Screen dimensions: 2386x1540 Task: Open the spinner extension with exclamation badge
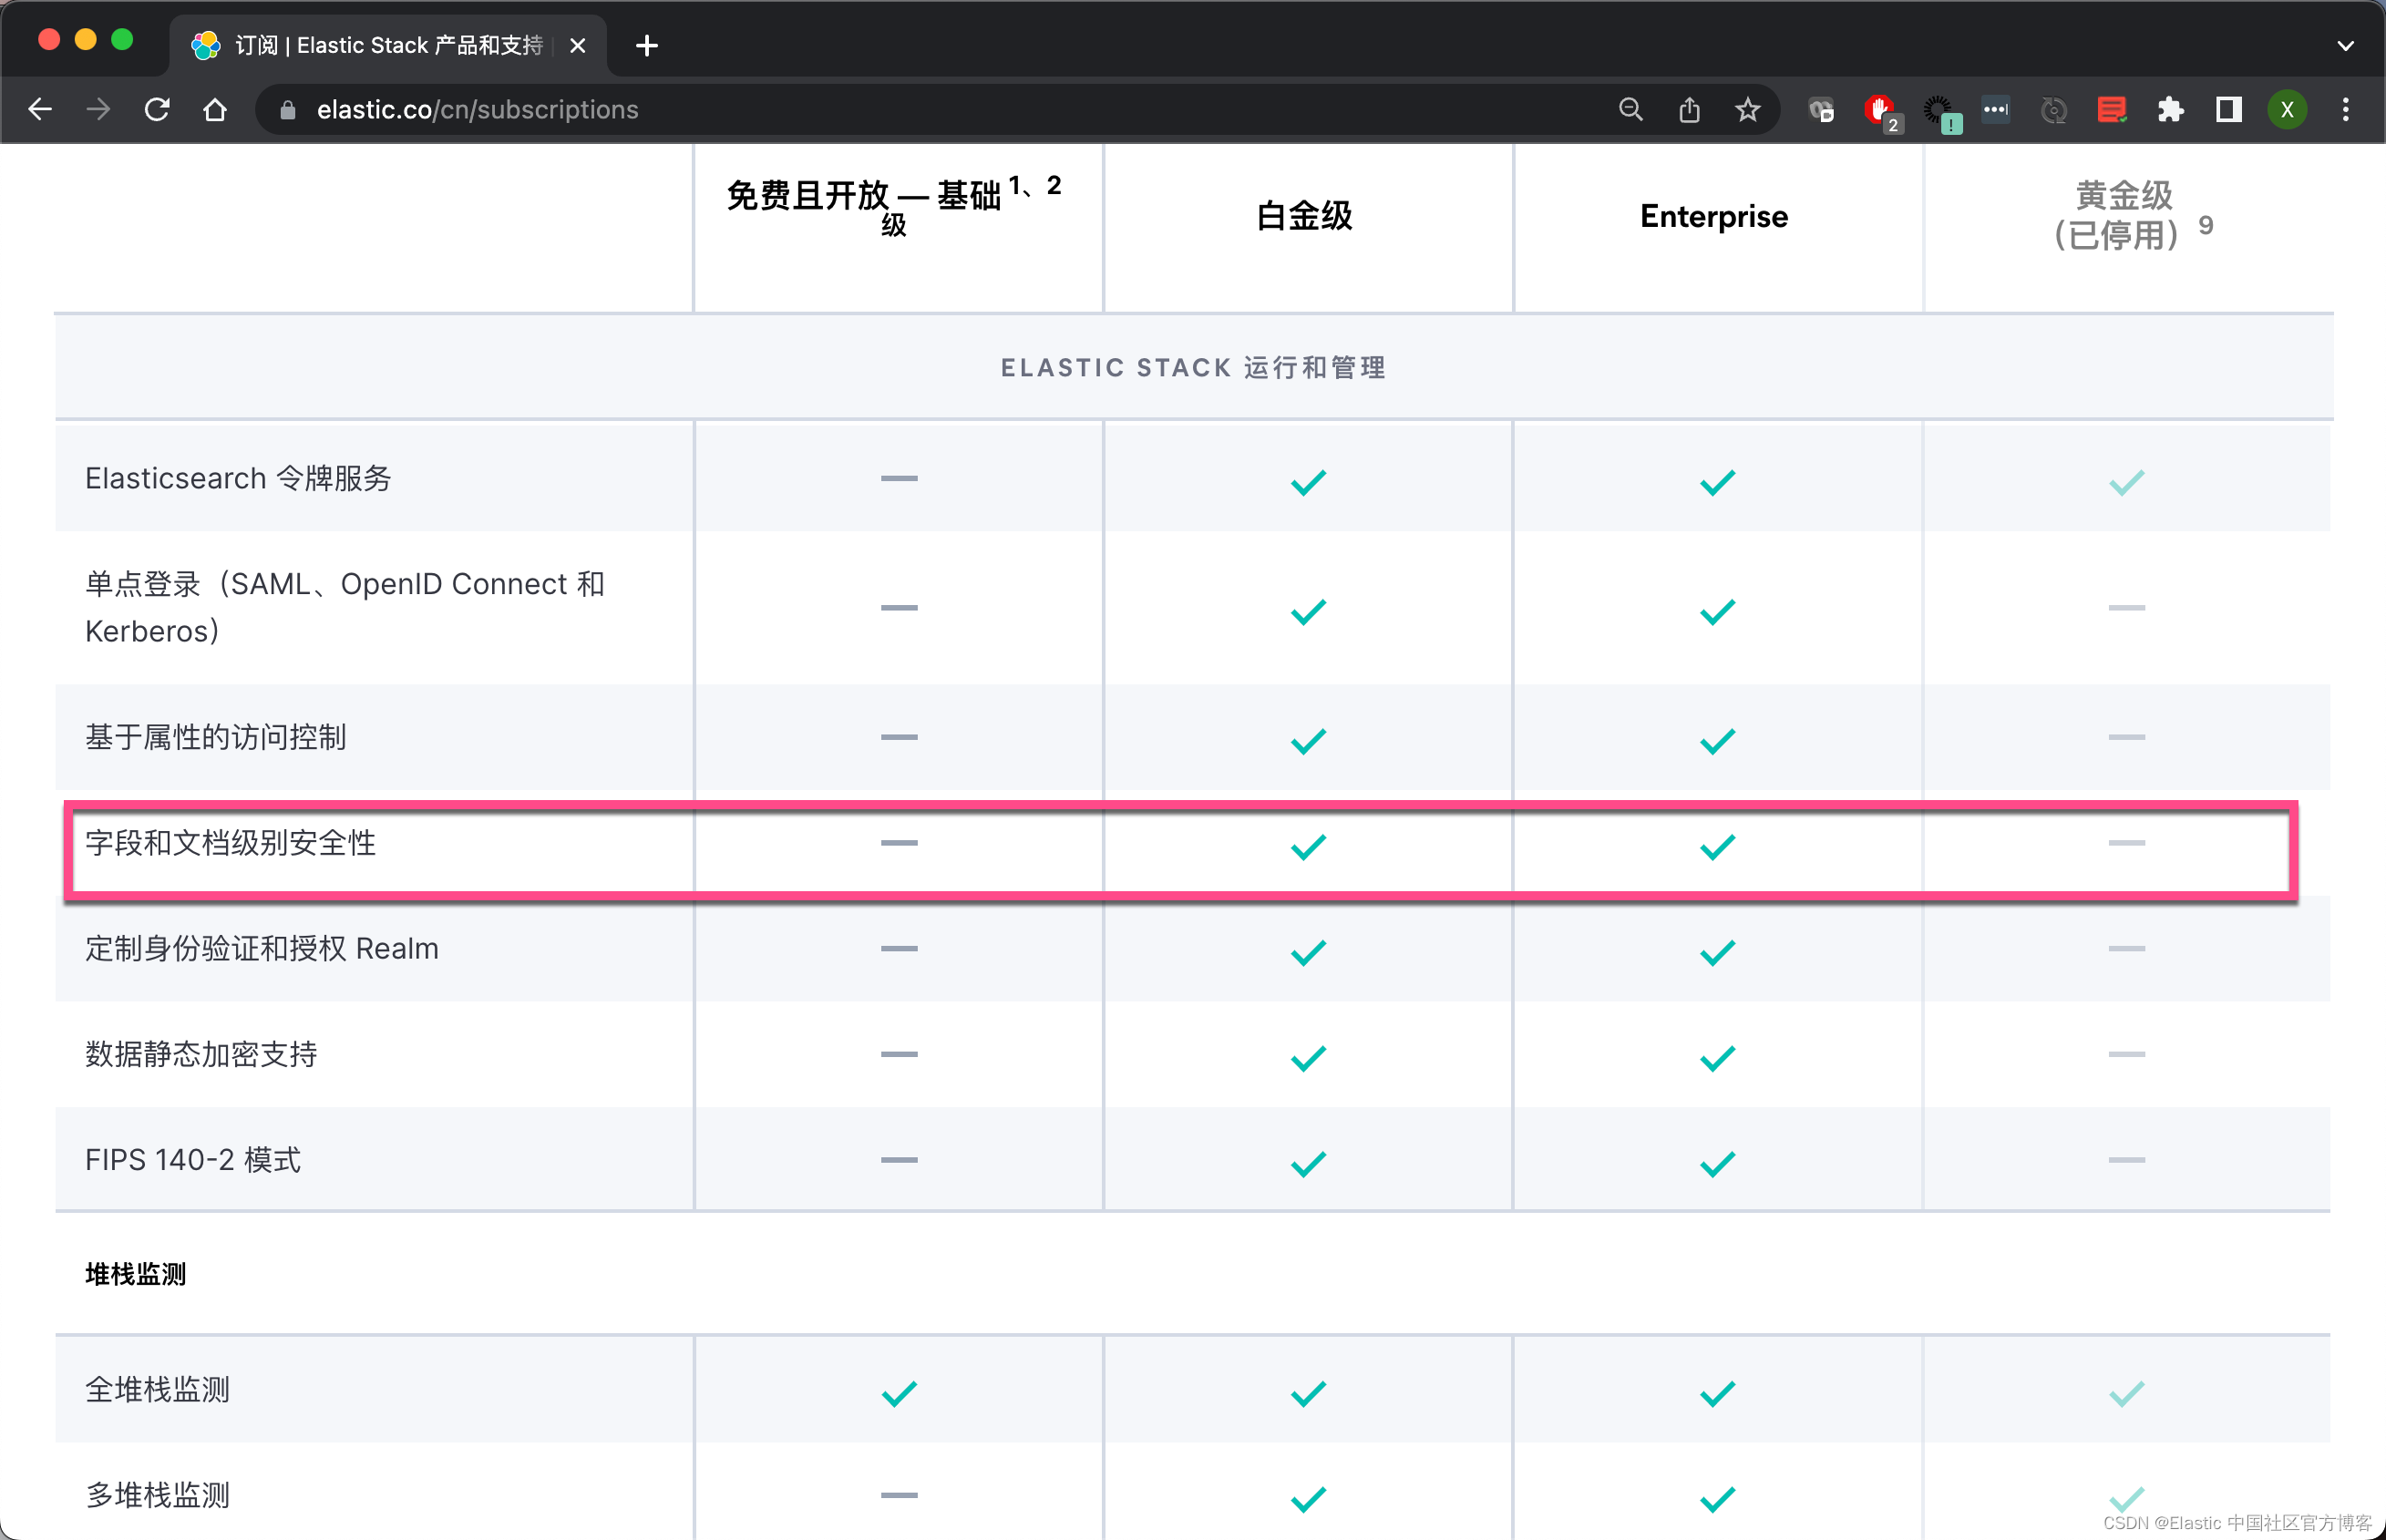(x=1938, y=110)
